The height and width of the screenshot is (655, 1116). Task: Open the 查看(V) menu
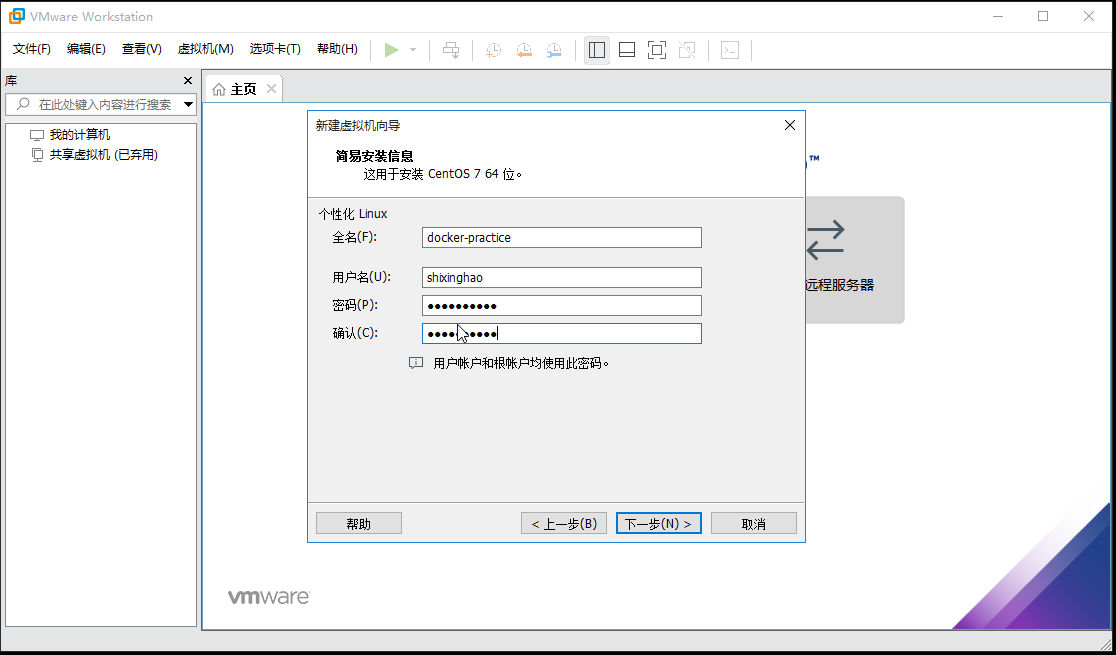tap(142, 49)
